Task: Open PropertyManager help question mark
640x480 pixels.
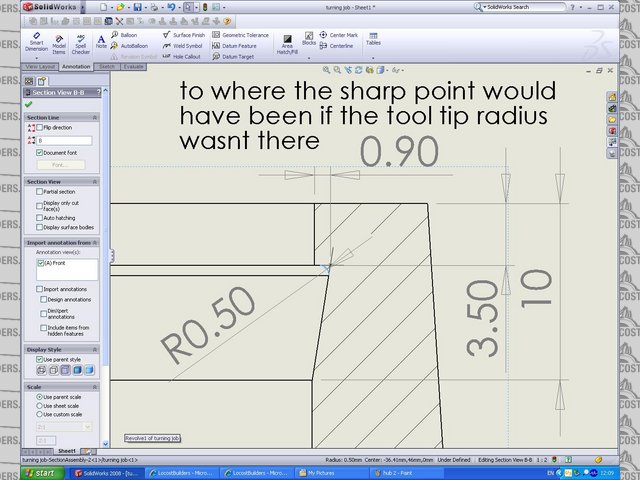Action: (98, 93)
